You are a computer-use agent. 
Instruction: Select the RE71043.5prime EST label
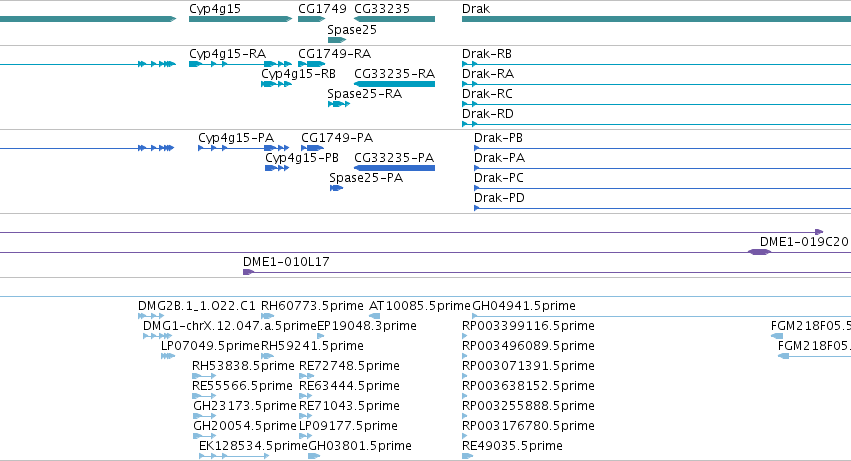click(x=349, y=407)
